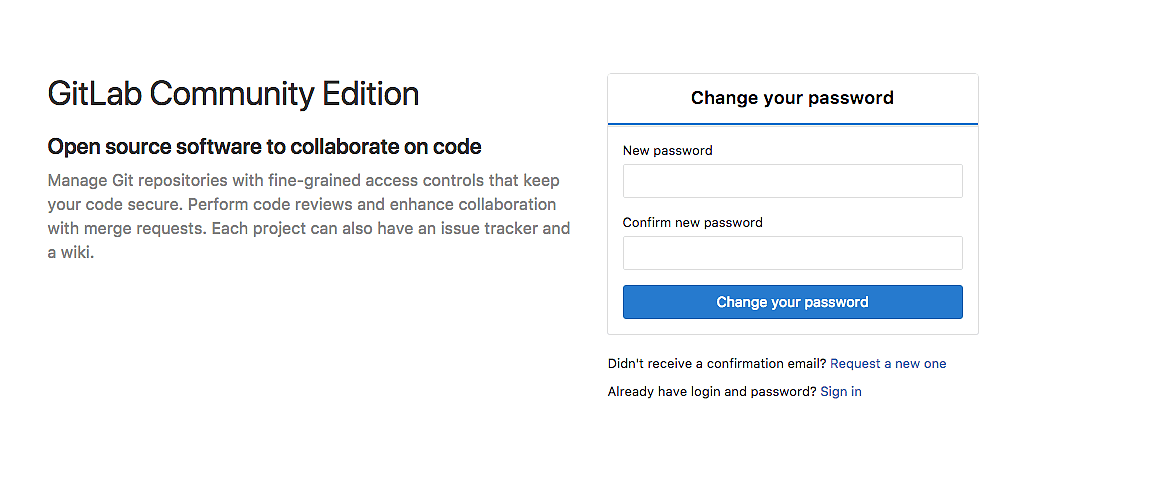
Task: Click the Confirm new password label
Action: [692, 223]
